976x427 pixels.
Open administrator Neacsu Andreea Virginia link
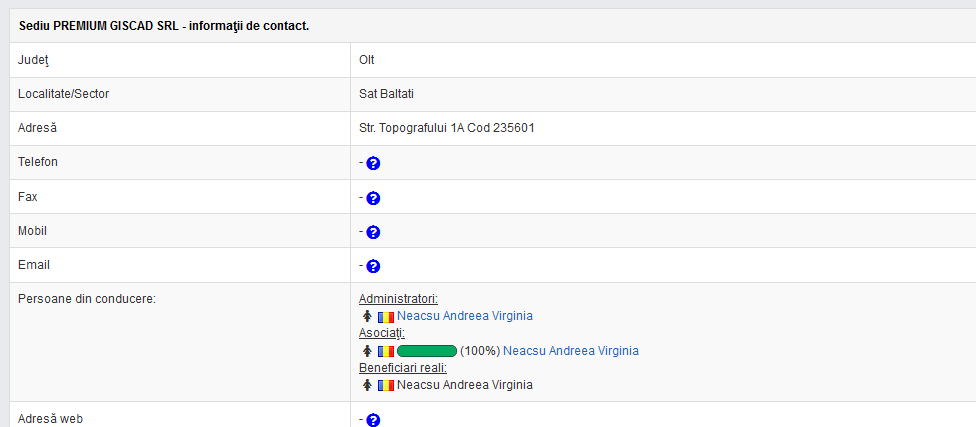tap(464, 316)
